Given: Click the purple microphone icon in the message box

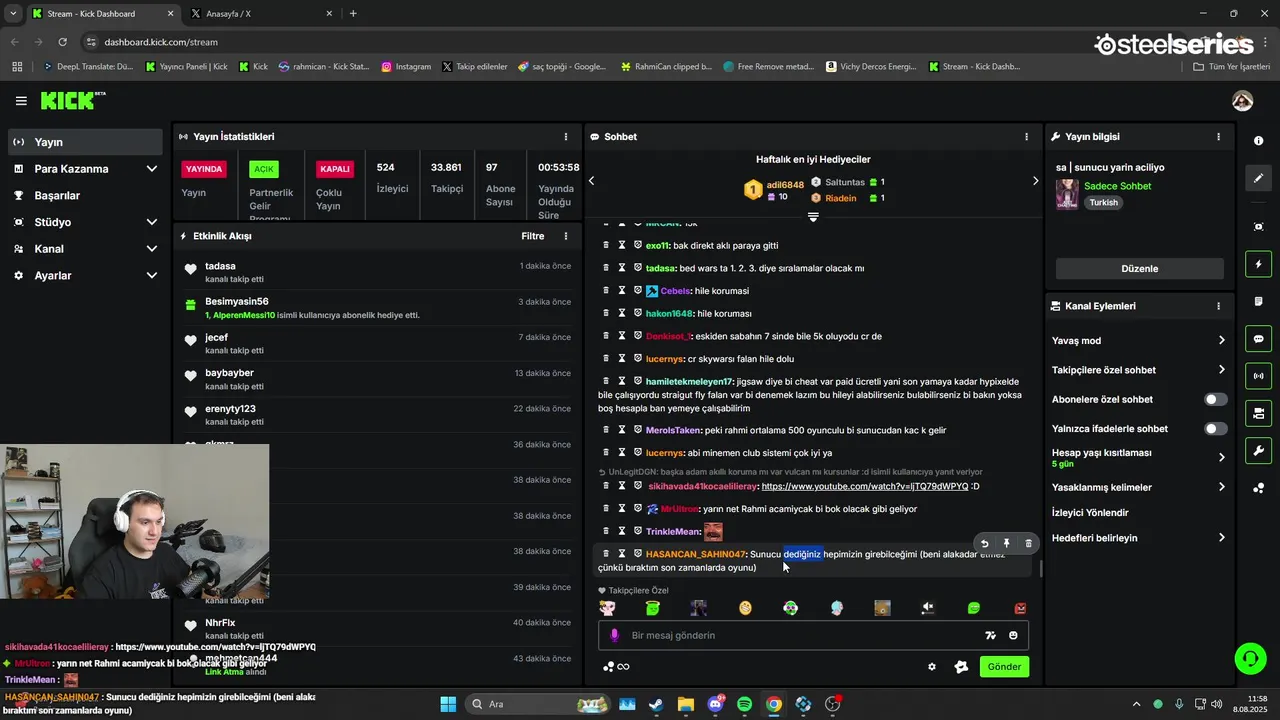Looking at the screenshot, I should coord(614,635).
